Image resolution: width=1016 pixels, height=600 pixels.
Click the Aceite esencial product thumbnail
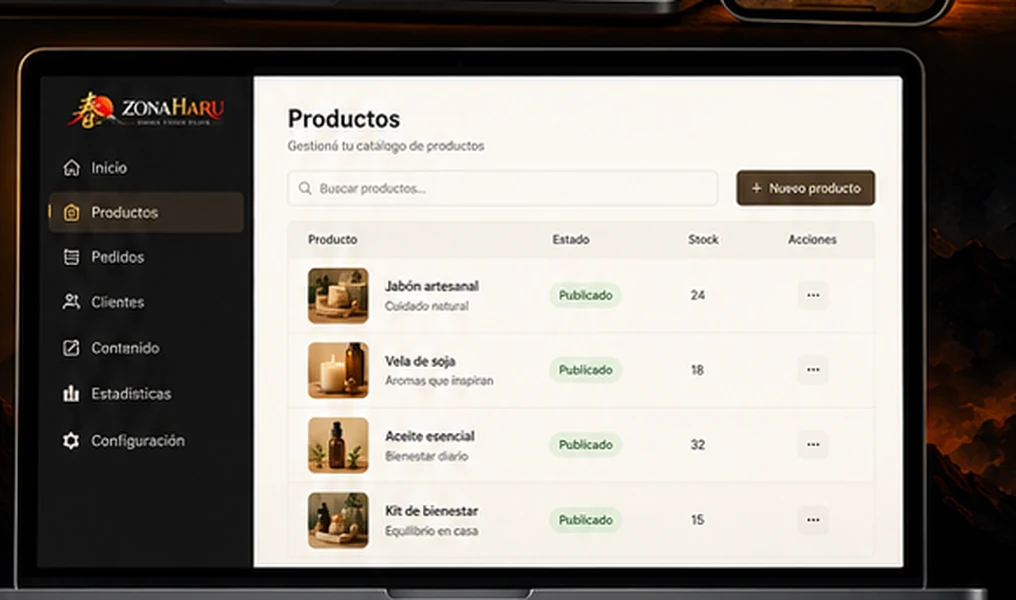(338, 445)
